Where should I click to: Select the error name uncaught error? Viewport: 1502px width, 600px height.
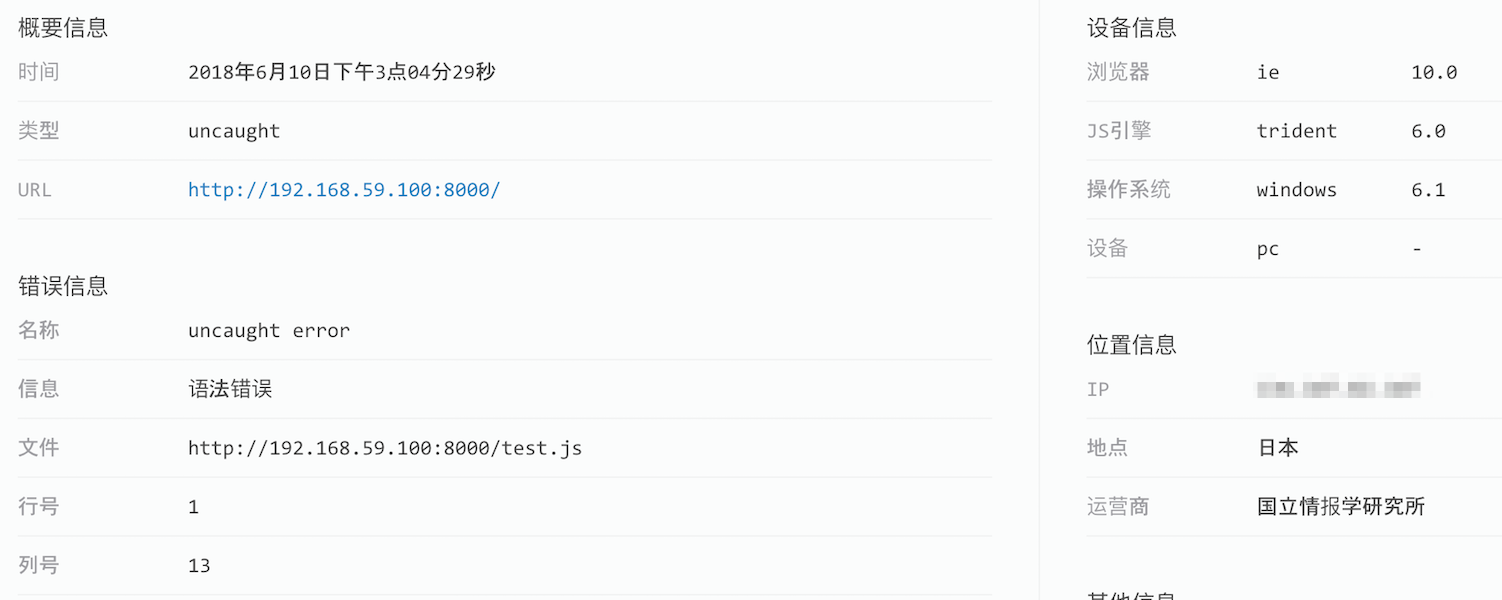tap(268, 330)
